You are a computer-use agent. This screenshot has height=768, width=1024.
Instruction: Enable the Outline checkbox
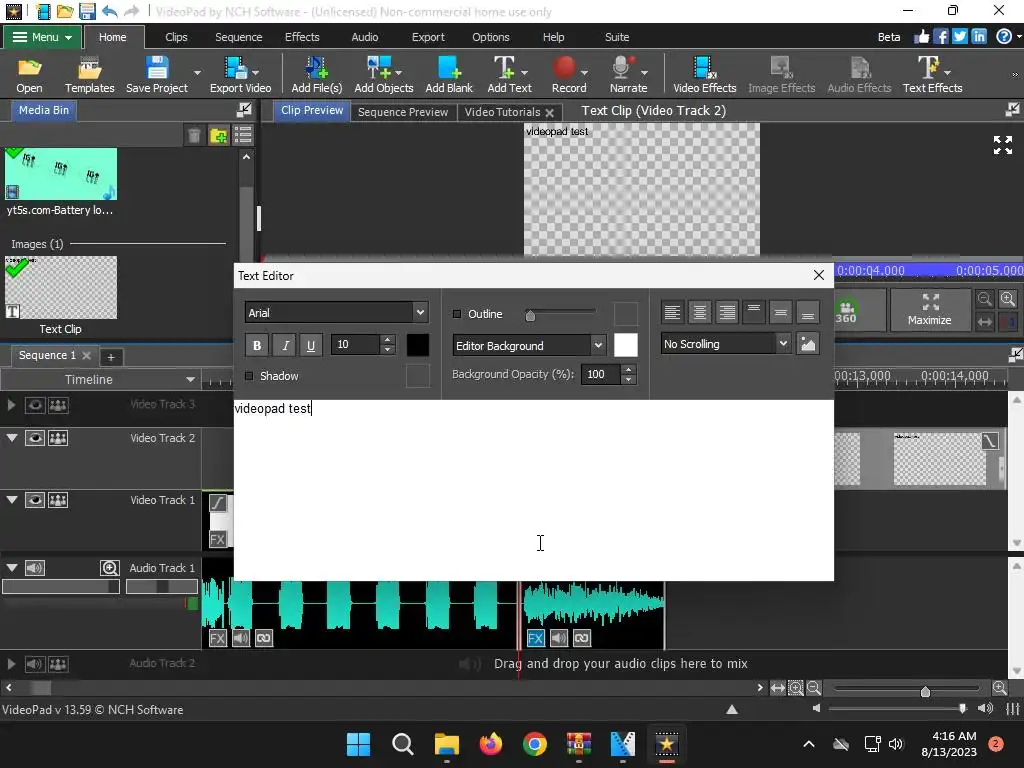[x=457, y=314]
